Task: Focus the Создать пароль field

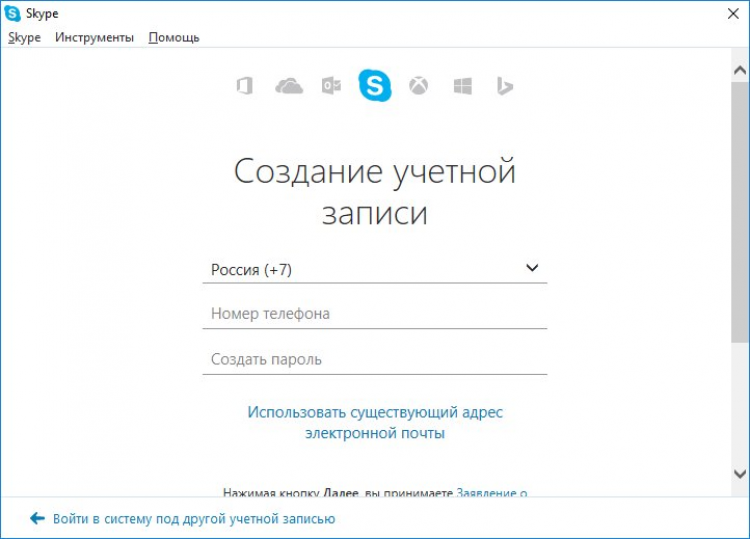Action: (375, 359)
